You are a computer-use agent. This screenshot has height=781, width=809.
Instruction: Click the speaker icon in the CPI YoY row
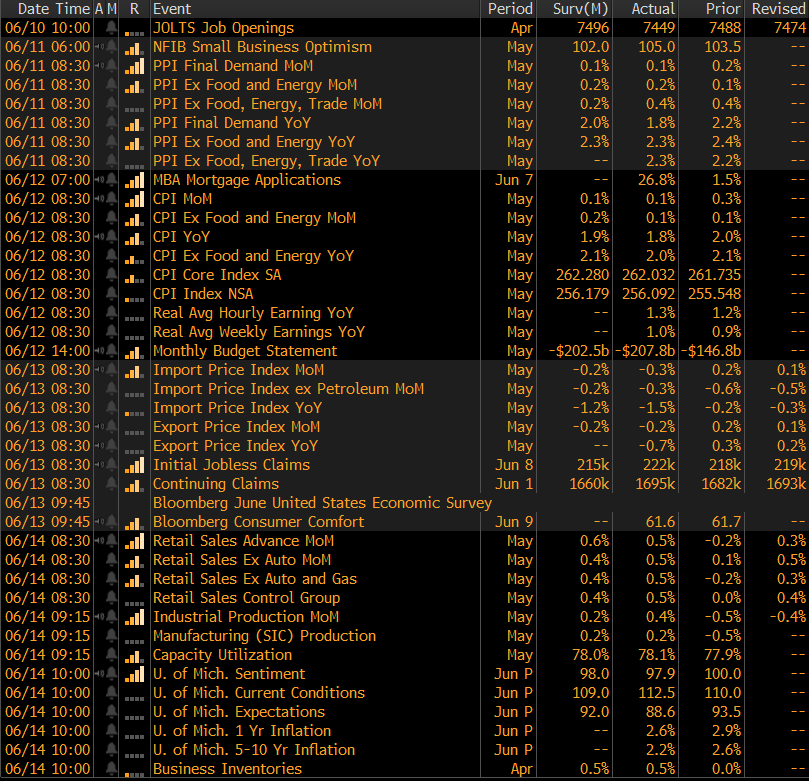[x=99, y=237]
